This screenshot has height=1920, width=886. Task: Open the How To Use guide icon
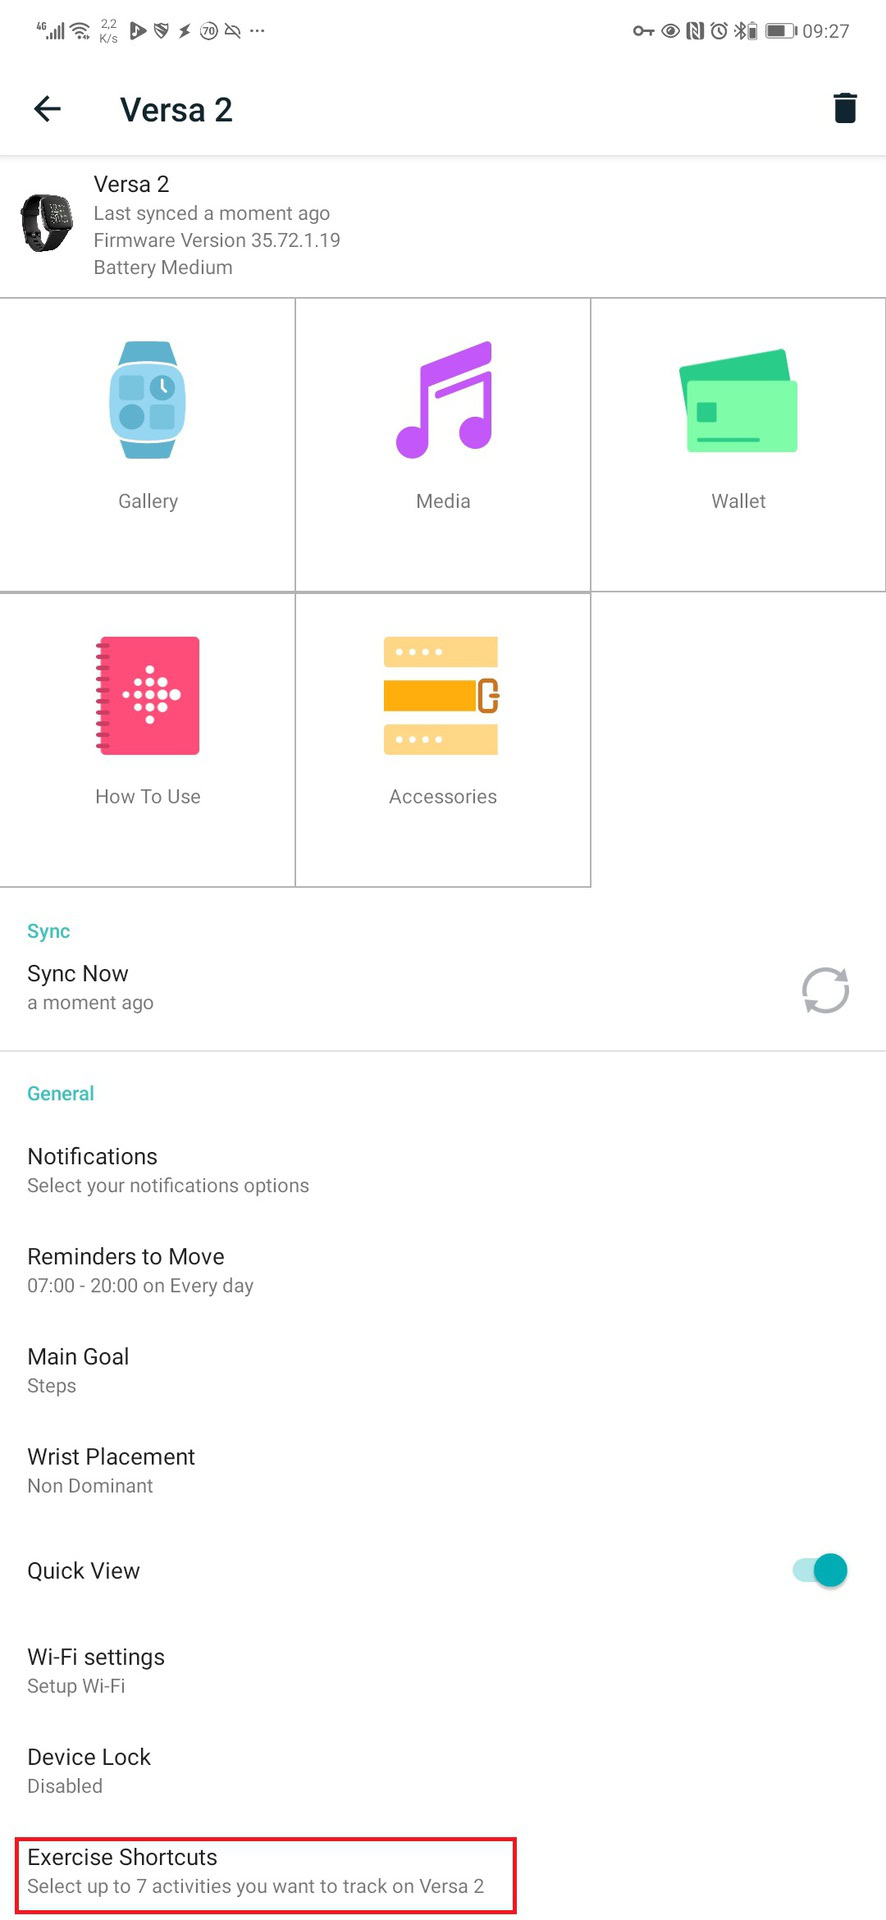(148, 695)
